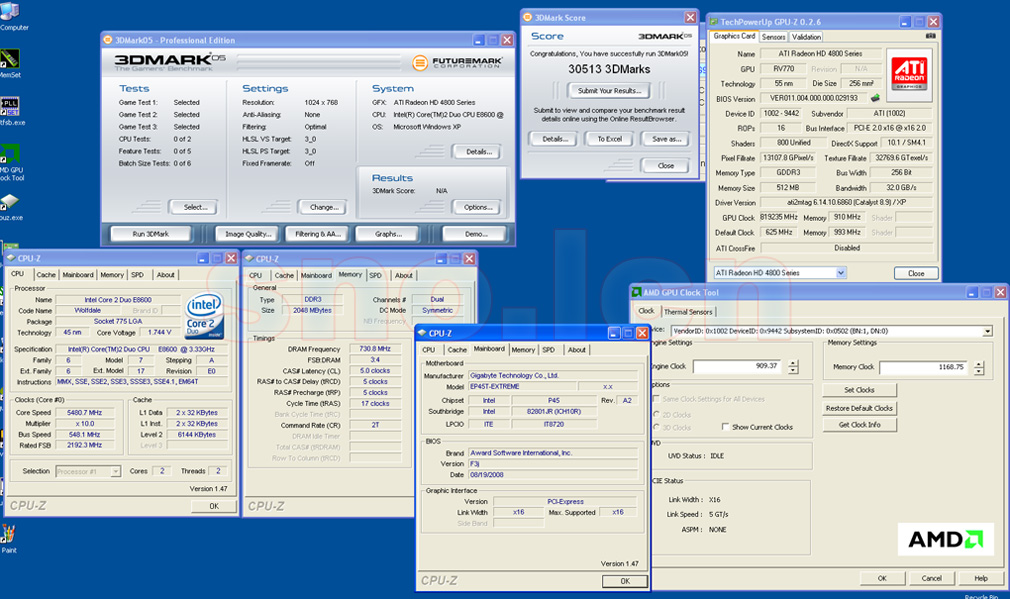Screen dimensions: 1010x599
Task: Click Change button under Settings
Action: [x=322, y=207]
